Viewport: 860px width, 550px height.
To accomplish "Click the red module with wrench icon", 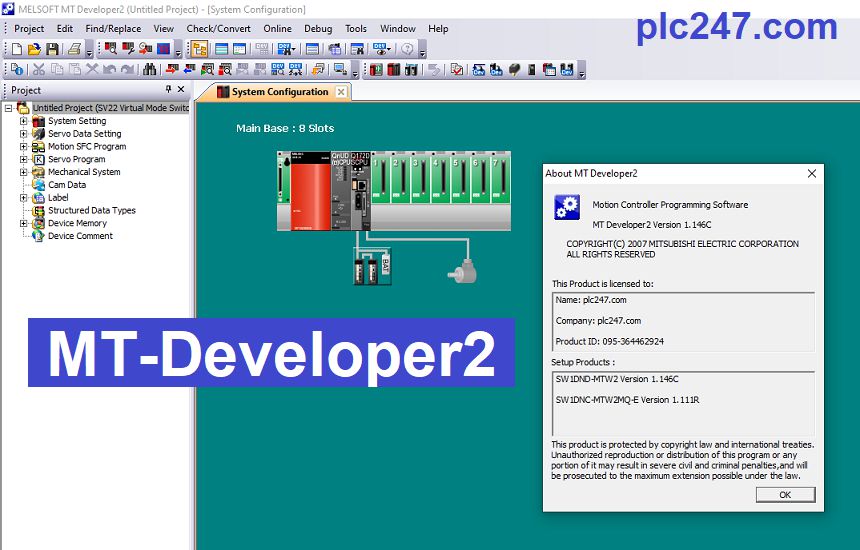I will (128, 49).
